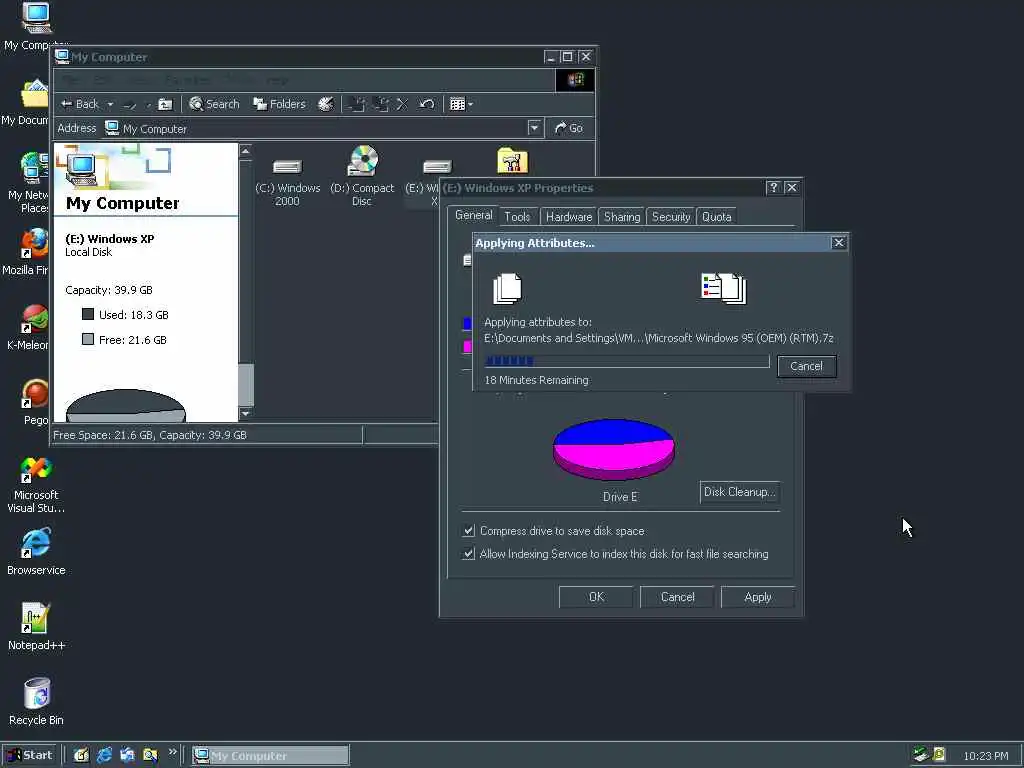
Task: Click first Quick Launch icon beside Start
Action: pyautogui.click(x=81, y=755)
